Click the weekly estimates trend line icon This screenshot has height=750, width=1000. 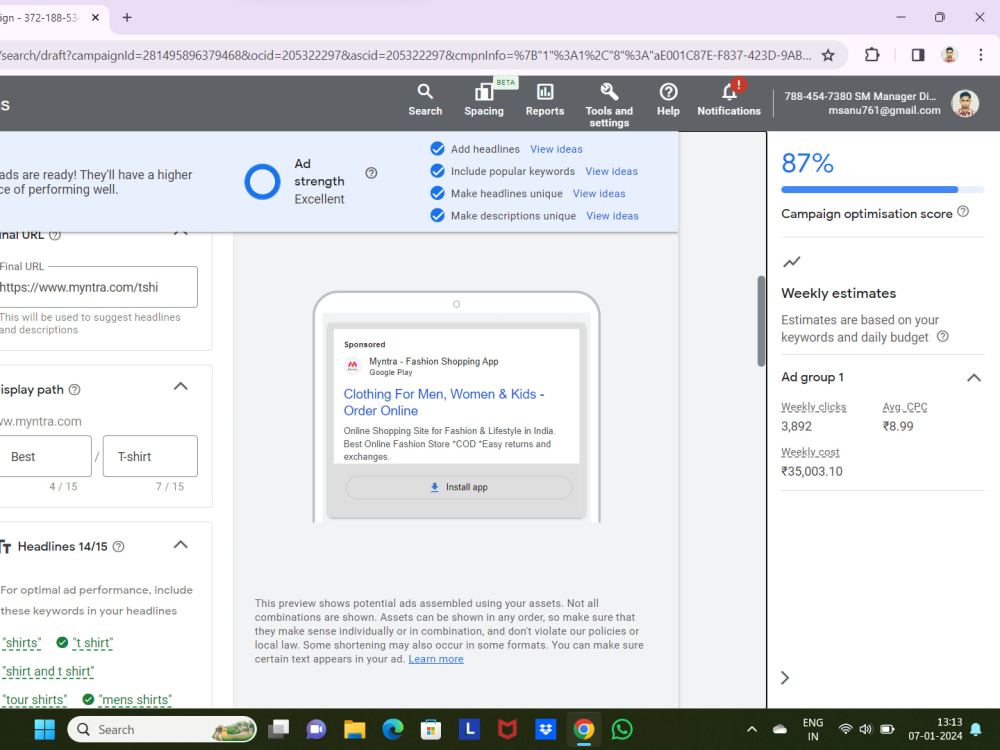[x=791, y=261]
